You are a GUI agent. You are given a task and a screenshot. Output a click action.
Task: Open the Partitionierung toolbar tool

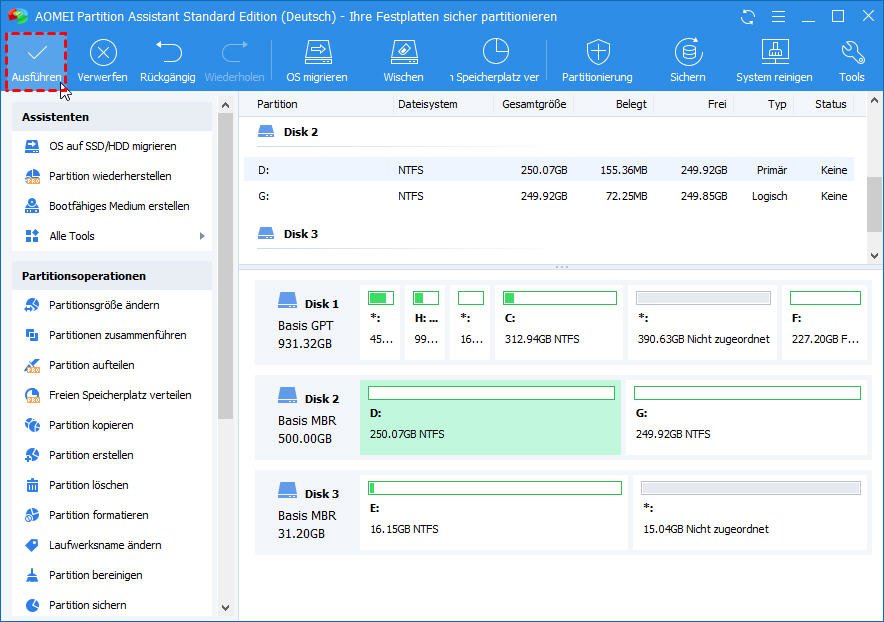pyautogui.click(x=598, y=61)
